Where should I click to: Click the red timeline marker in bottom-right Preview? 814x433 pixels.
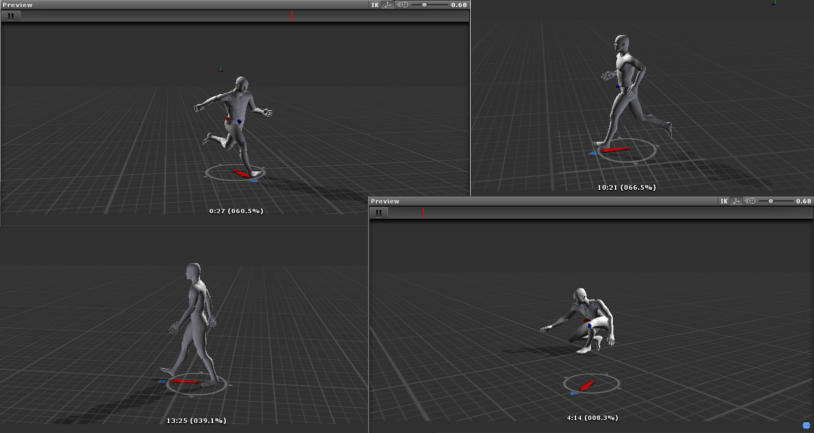coord(423,212)
